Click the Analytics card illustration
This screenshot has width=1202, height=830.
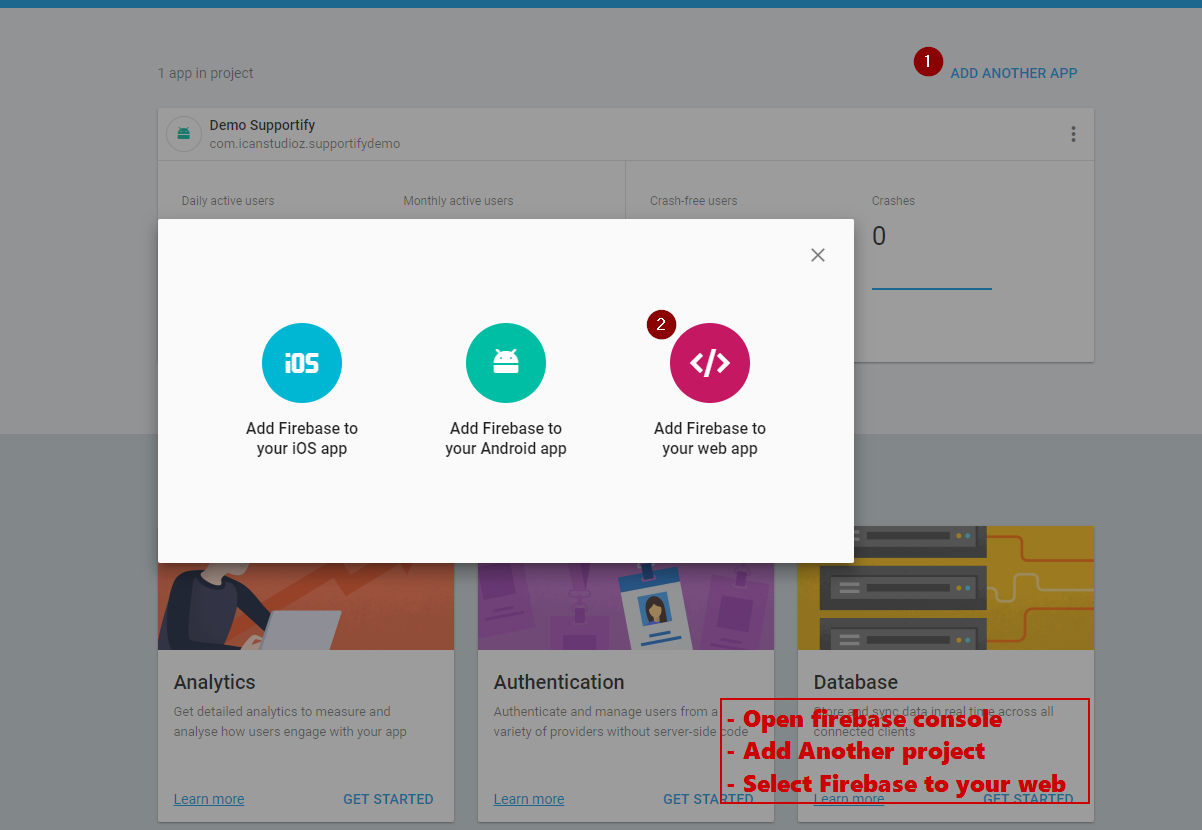pos(306,606)
